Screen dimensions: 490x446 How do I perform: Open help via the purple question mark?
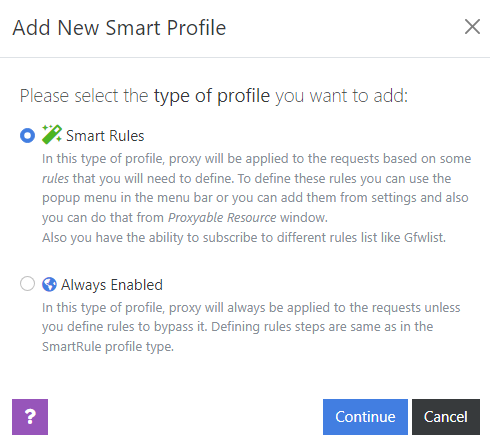pos(30,417)
